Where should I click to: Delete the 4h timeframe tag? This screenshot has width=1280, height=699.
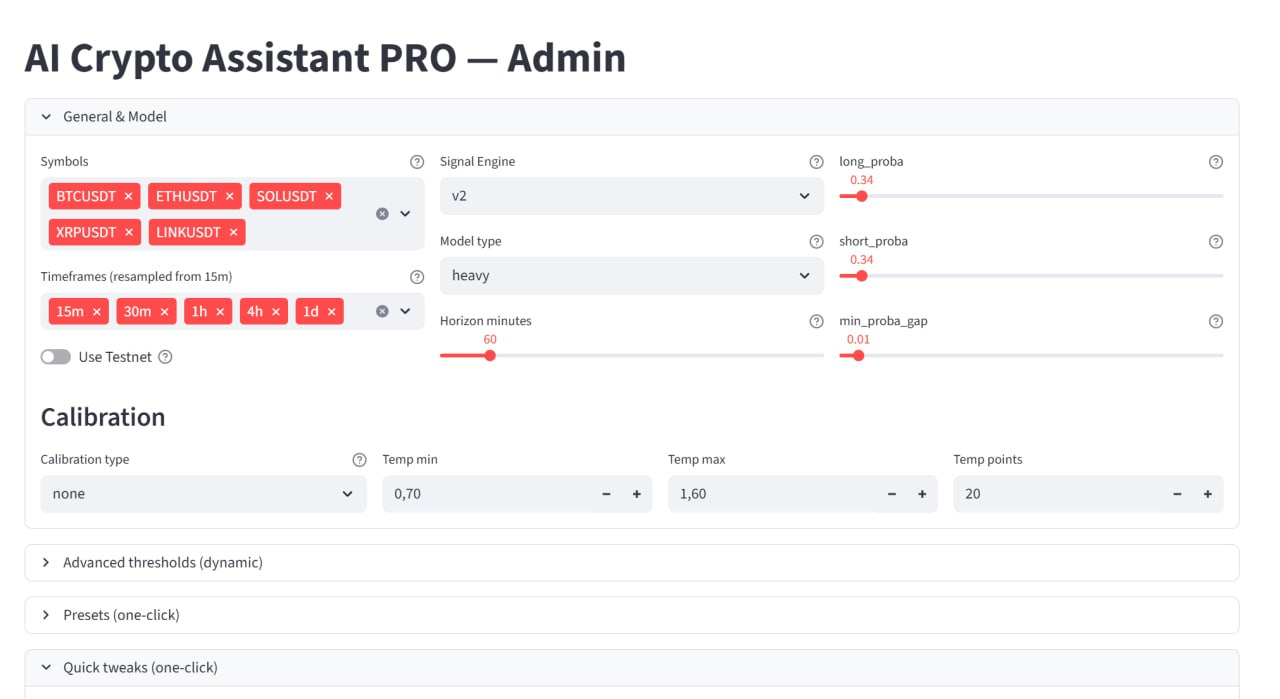[x=276, y=311]
